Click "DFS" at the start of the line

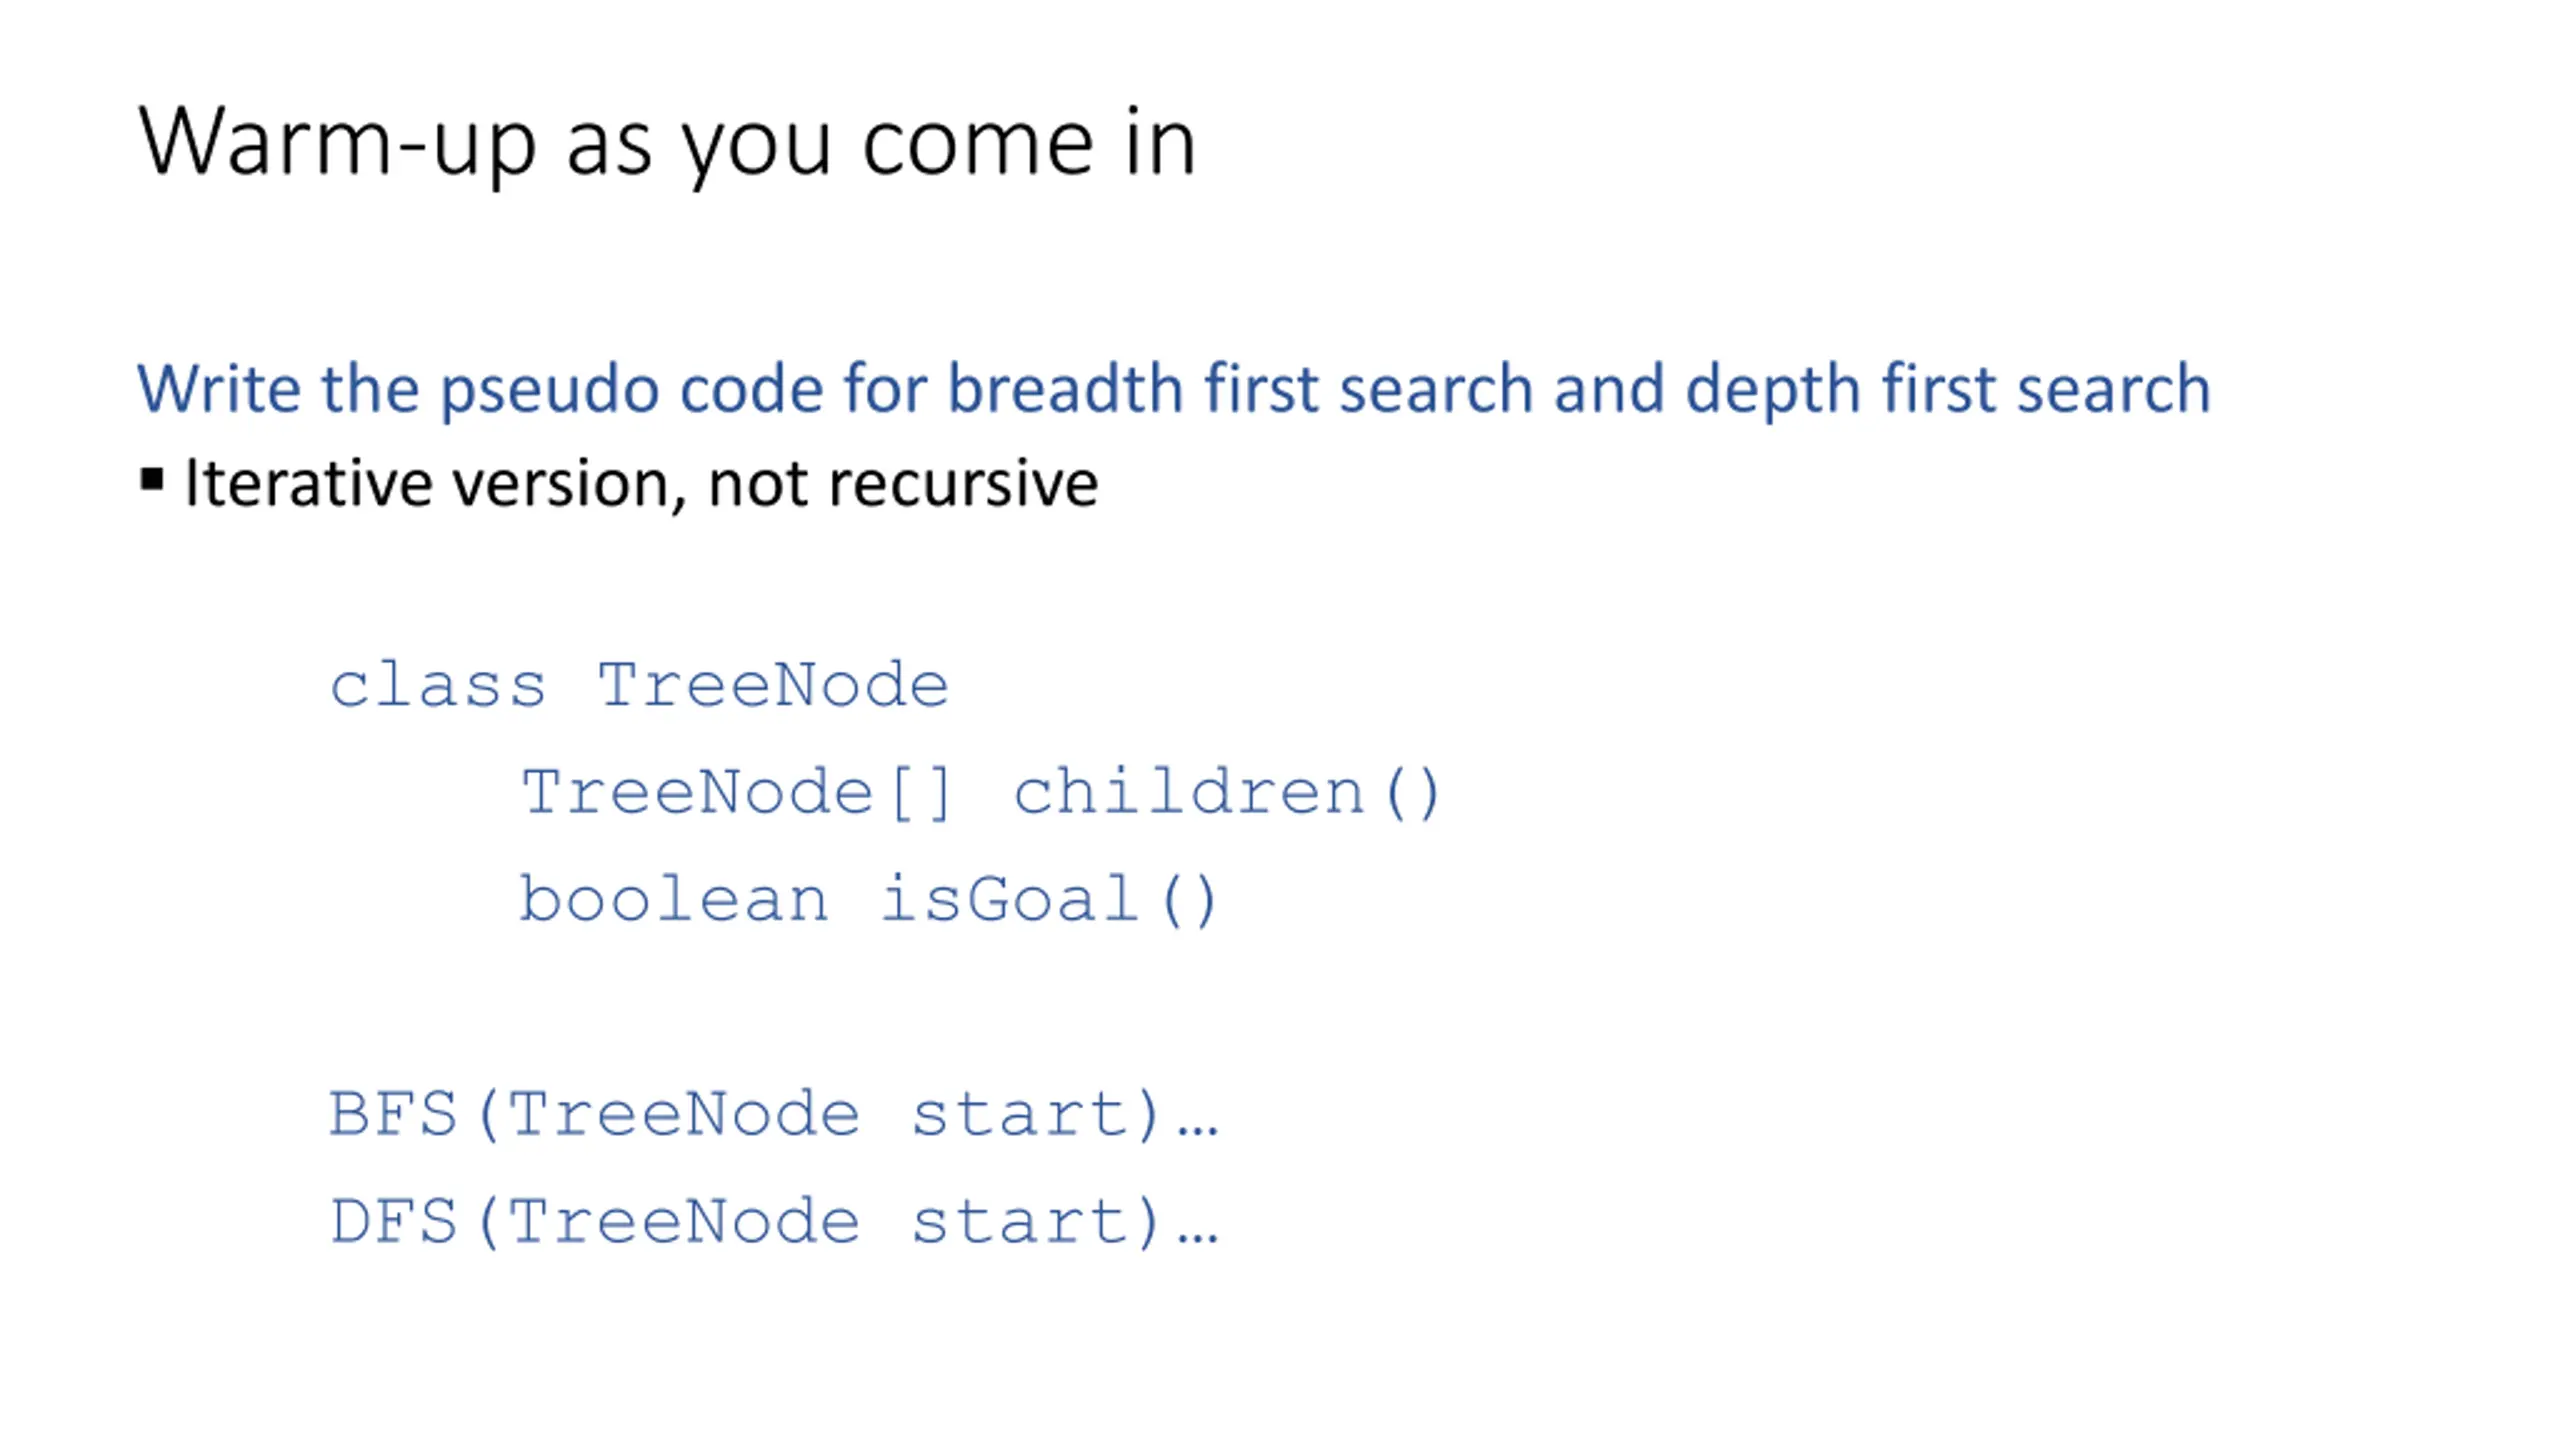pyautogui.click(x=393, y=1221)
